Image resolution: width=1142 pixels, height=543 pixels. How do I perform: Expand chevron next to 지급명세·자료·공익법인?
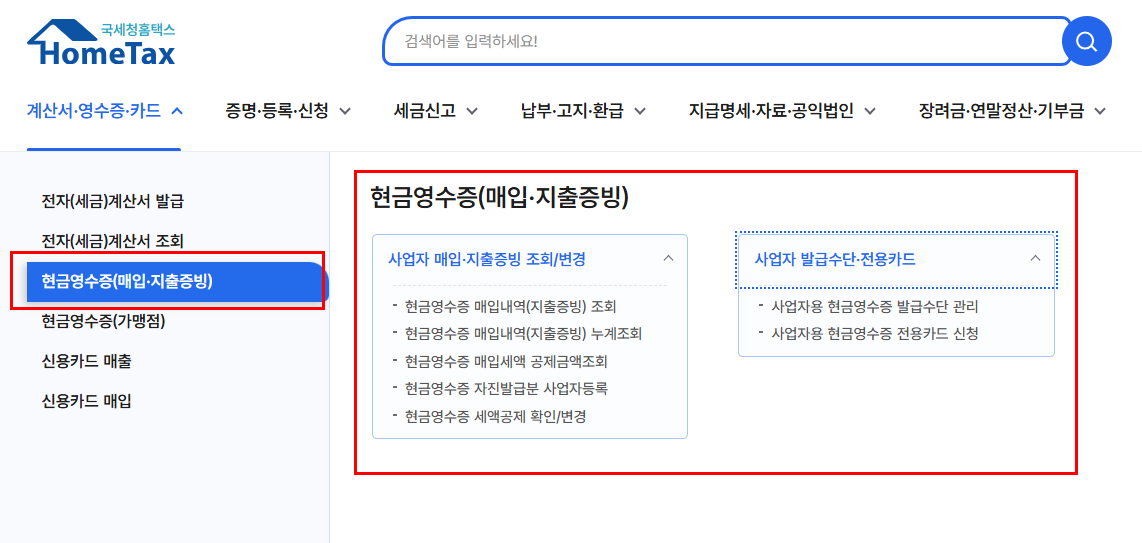coord(870,111)
